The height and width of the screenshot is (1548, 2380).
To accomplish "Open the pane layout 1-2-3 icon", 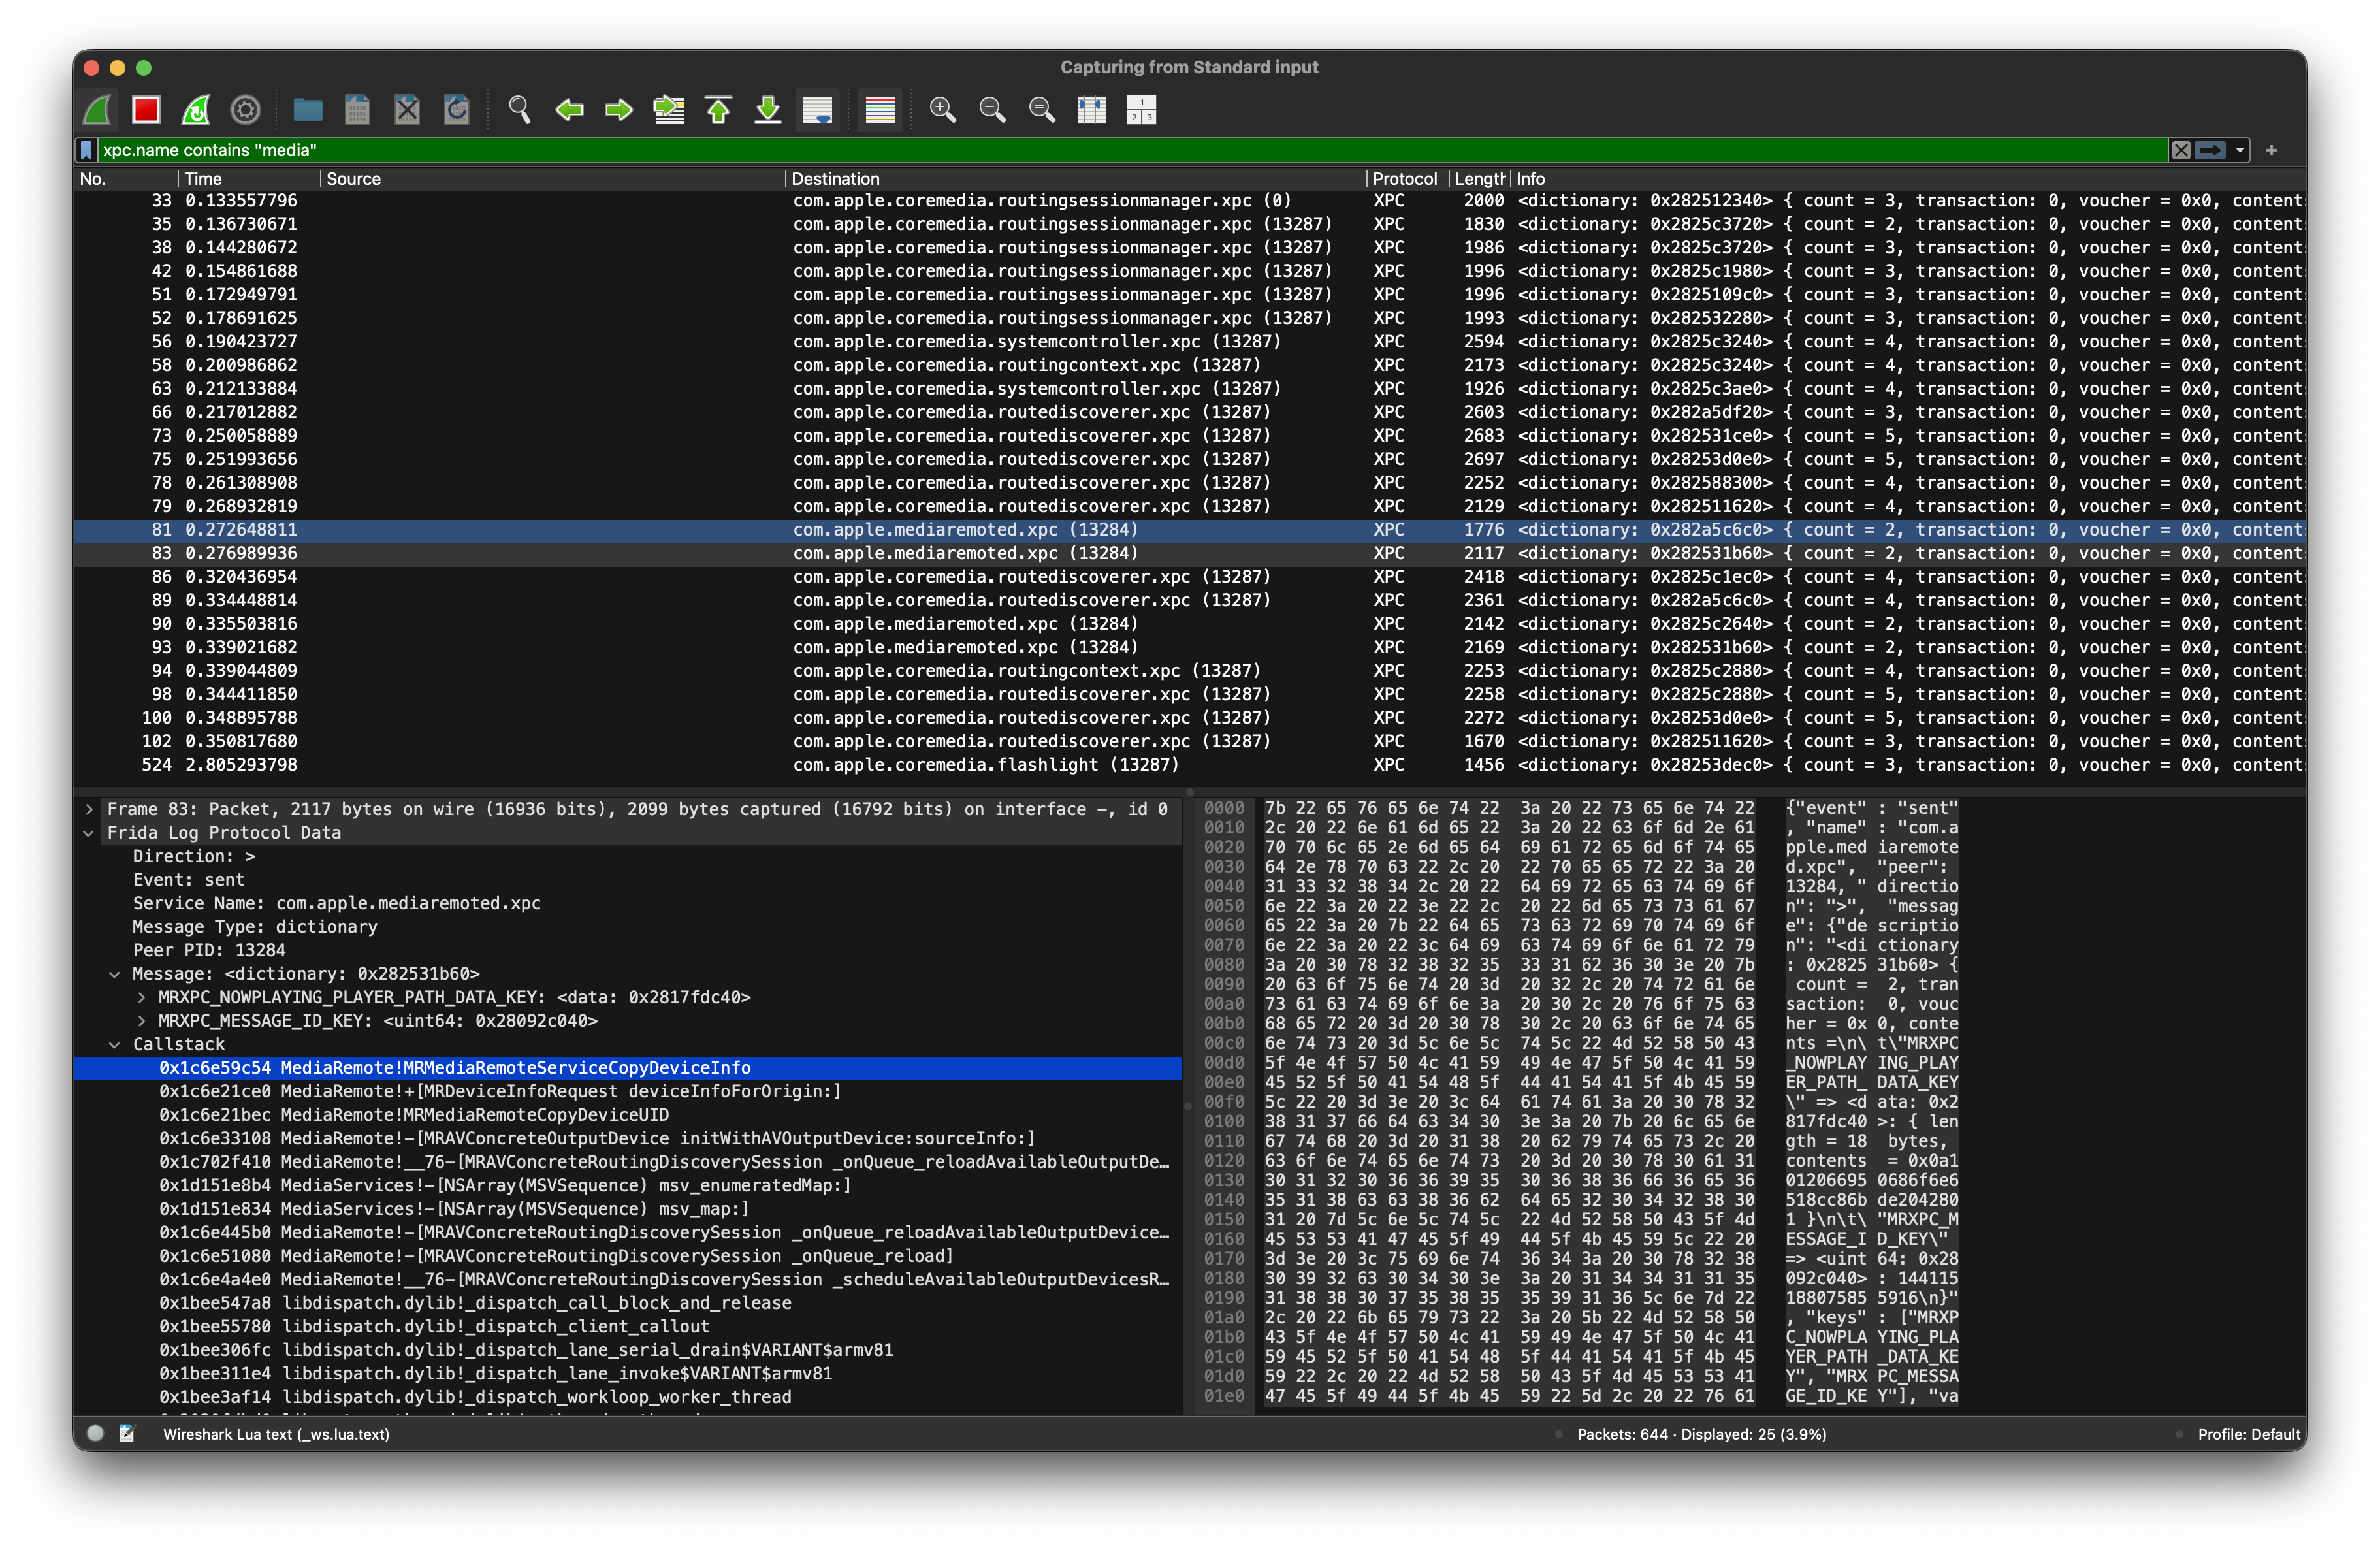I will pos(1141,109).
